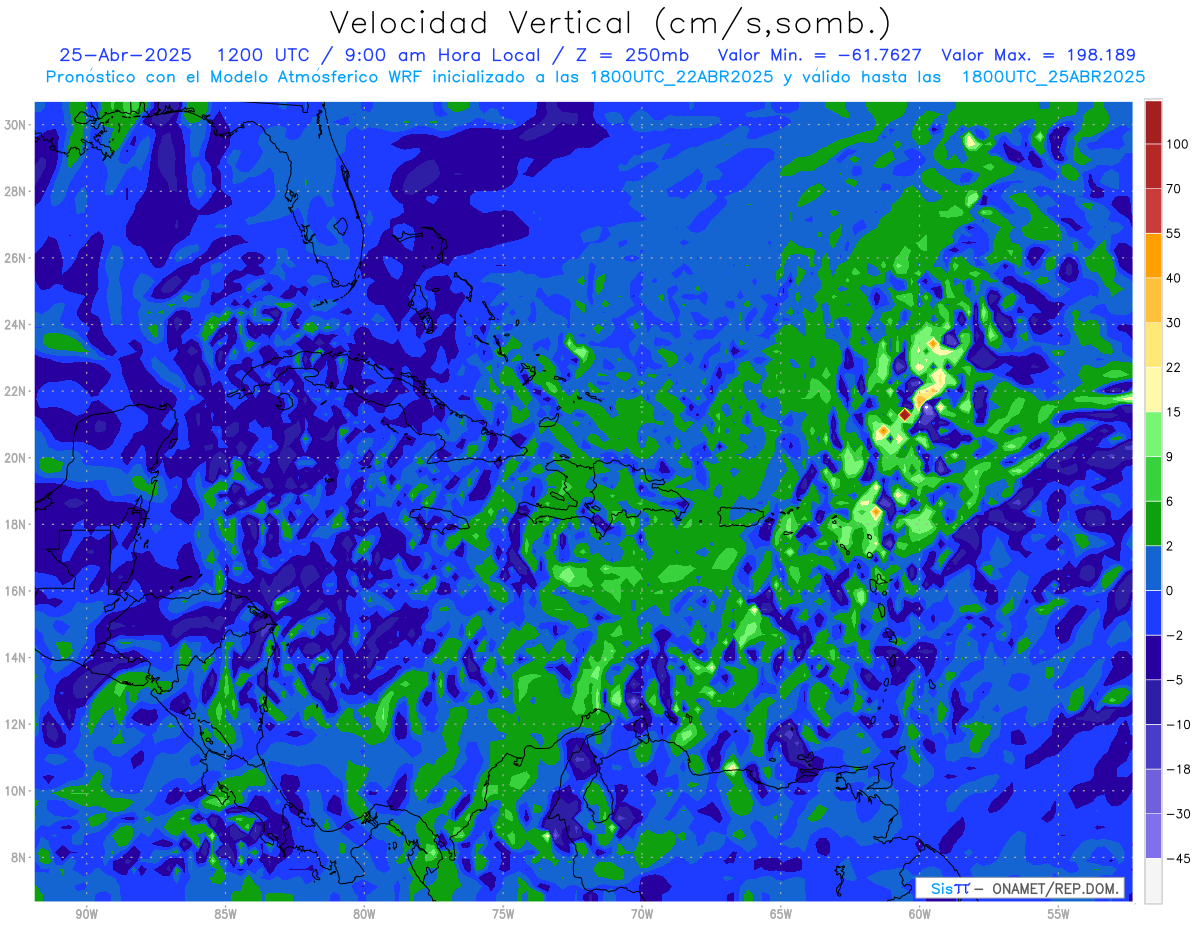Click the "16N" latitude label
The height and width of the screenshot is (927, 1200).
coord(17,591)
